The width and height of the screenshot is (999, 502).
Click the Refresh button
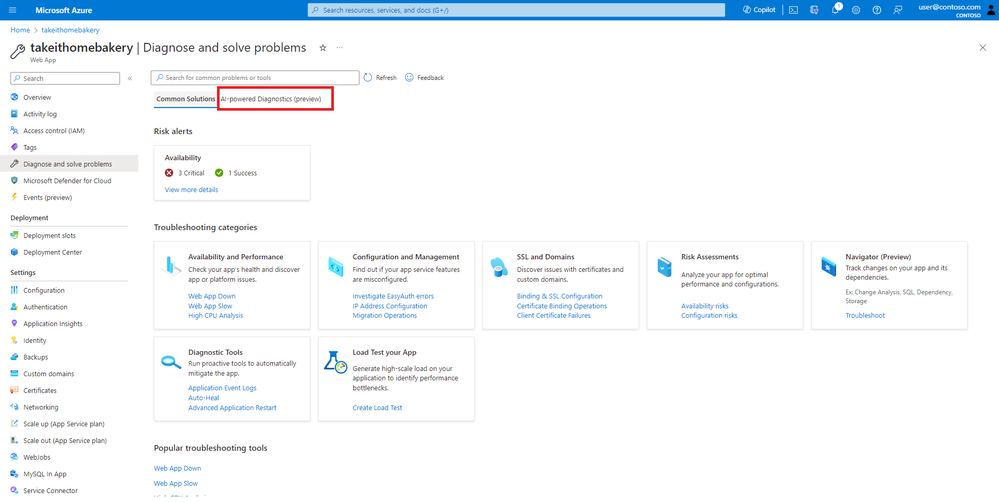tap(380, 78)
